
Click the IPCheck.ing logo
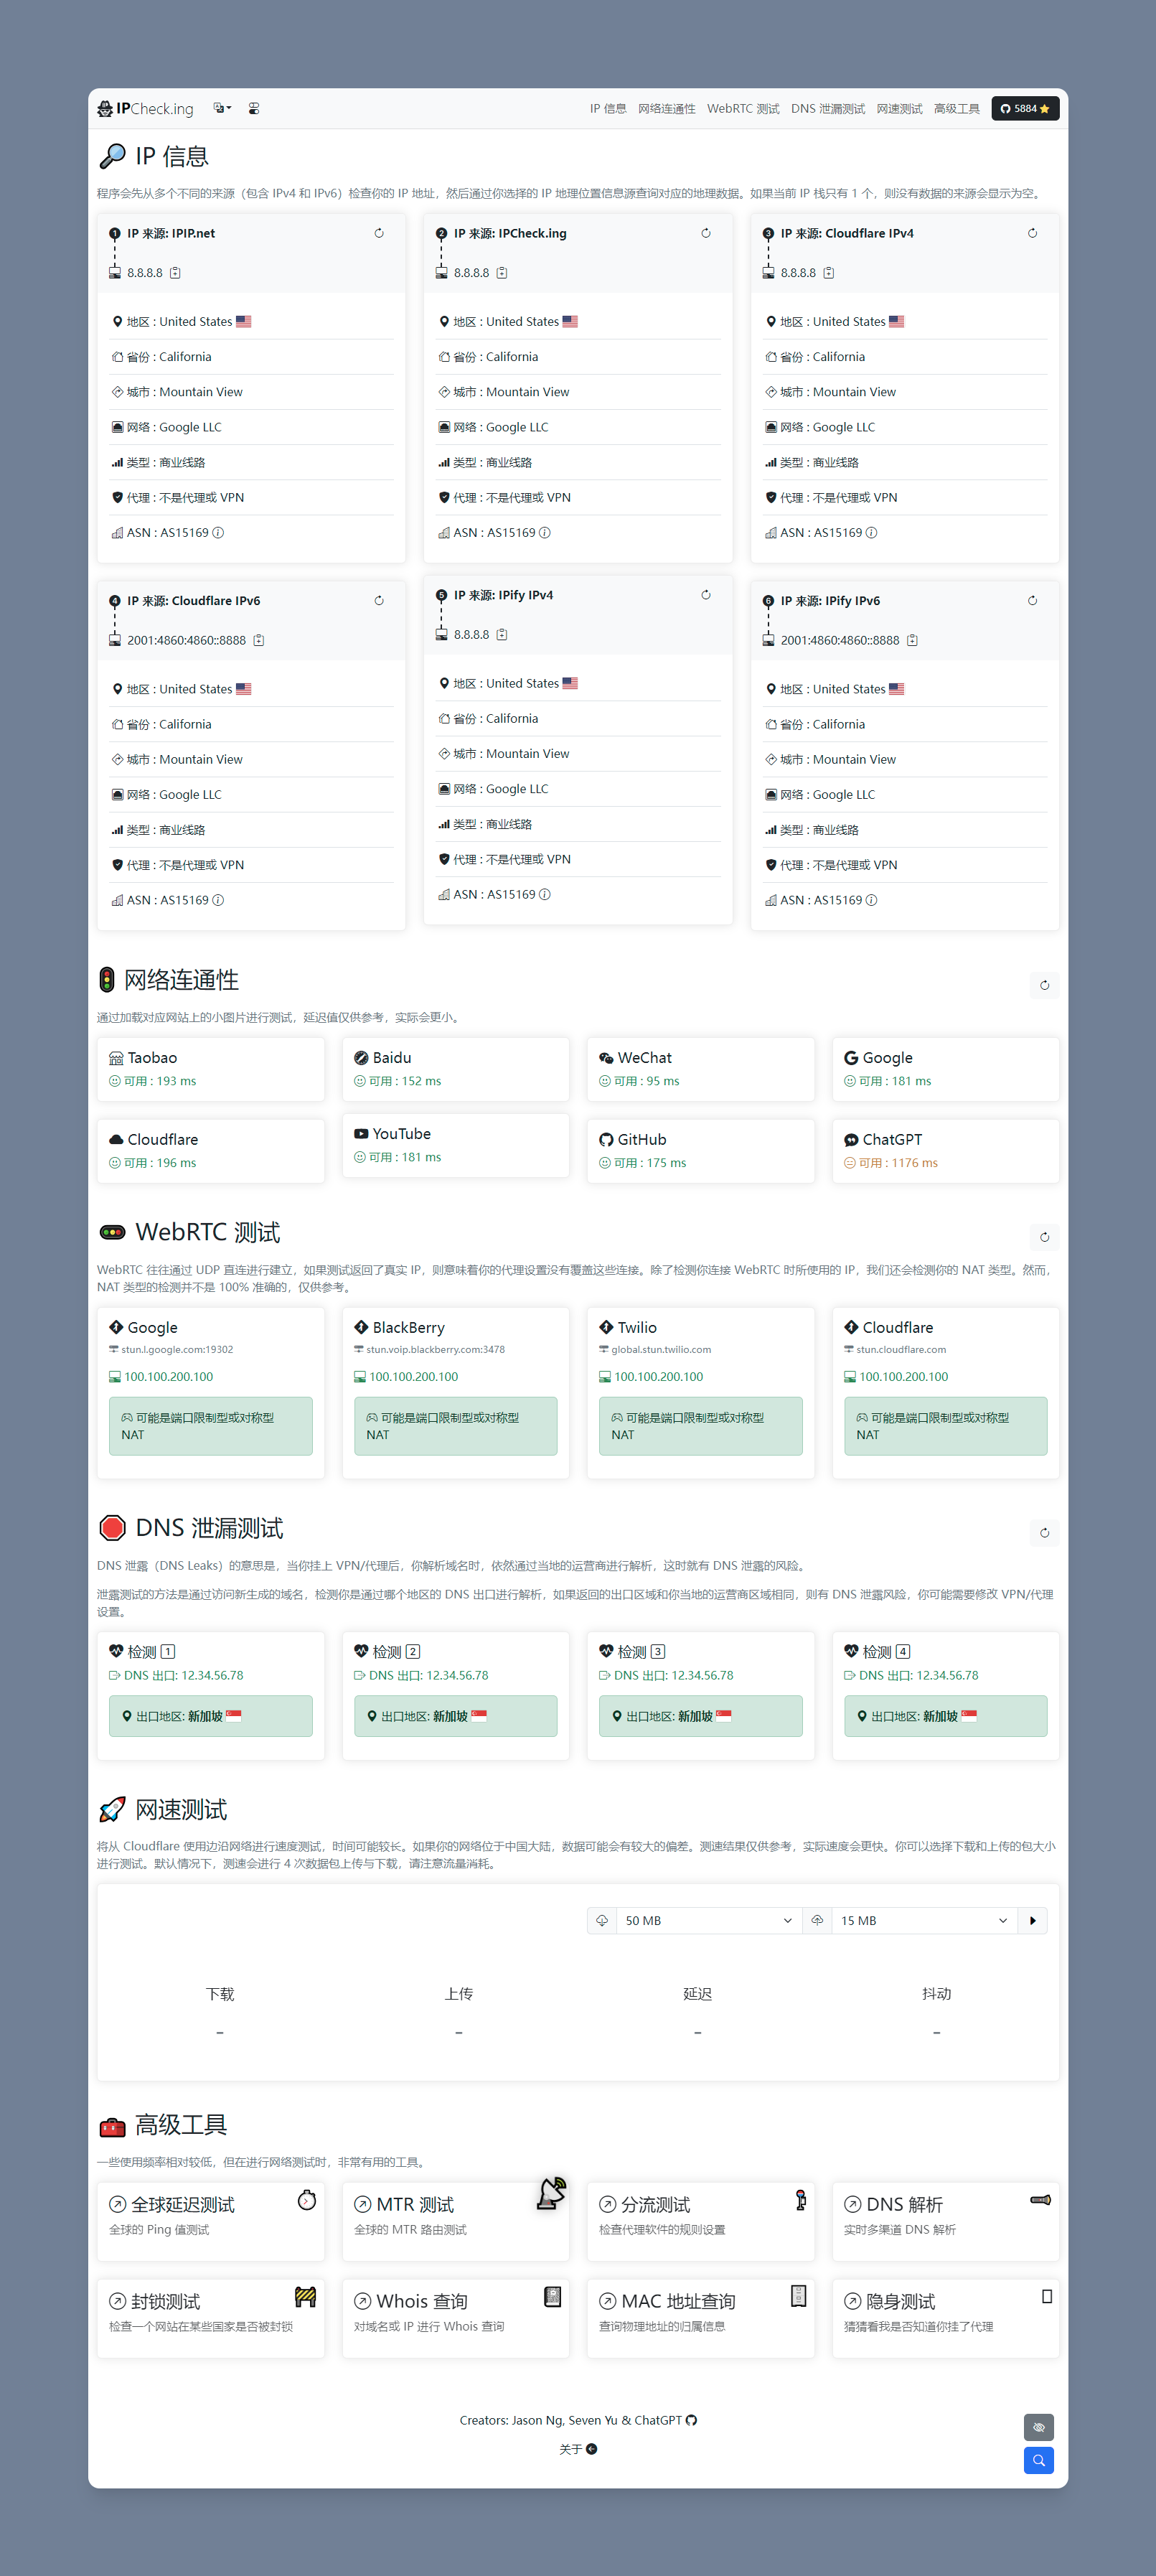[x=146, y=109]
